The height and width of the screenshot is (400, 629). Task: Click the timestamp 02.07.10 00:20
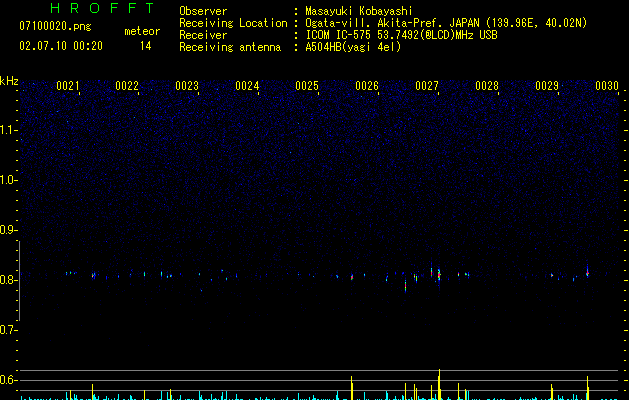[x=61, y=46]
